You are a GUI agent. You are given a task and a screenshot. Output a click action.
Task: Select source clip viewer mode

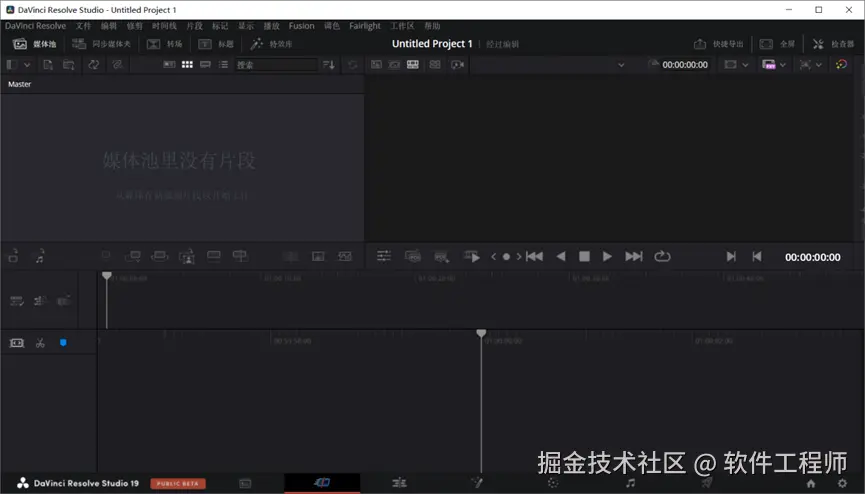pyautogui.click(x=376, y=65)
